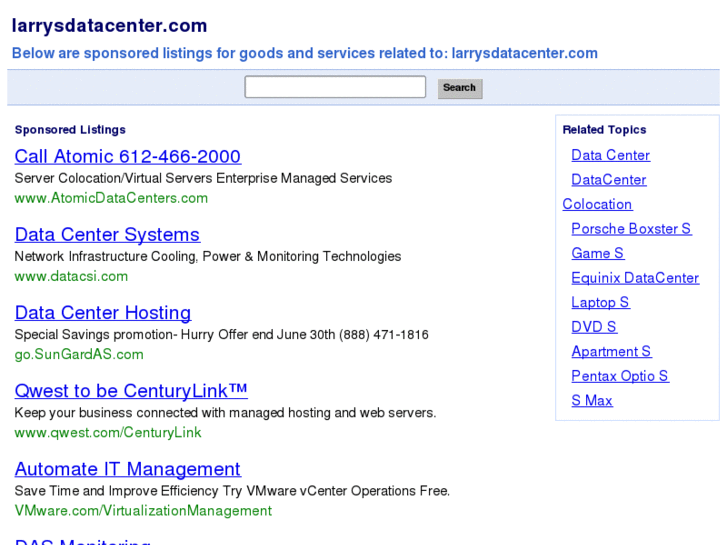Visit VMware.com/VirtualizationManagement link
The height and width of the screenshot is (545, 727).
coord(143,511)
